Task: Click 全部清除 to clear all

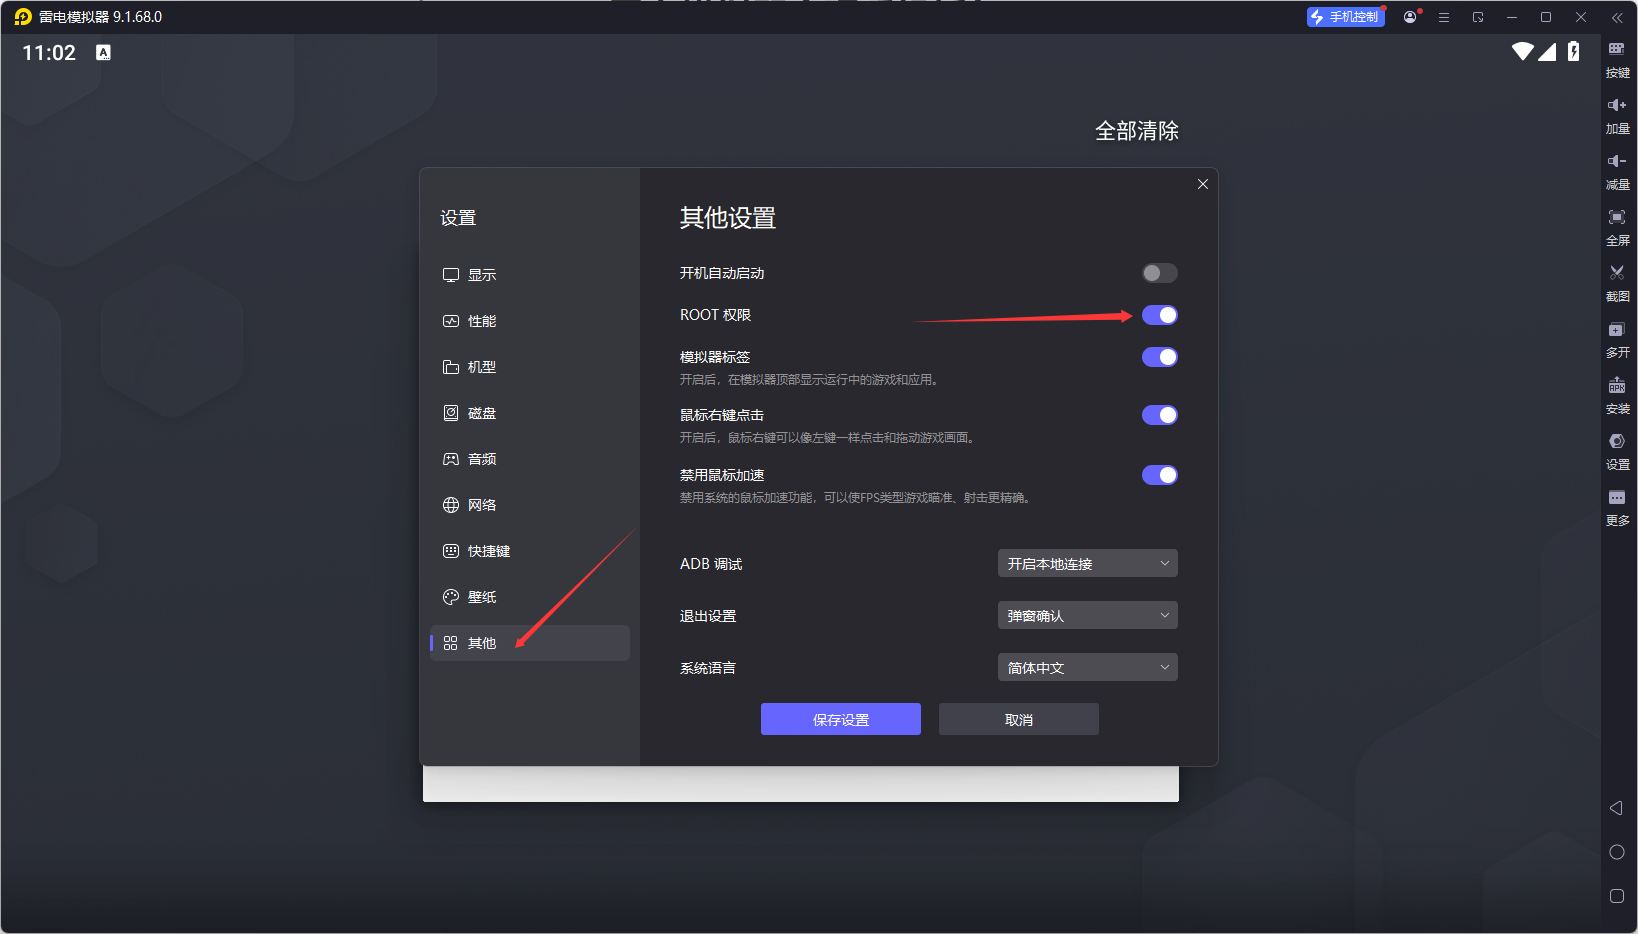Action: pos(1137,131)
